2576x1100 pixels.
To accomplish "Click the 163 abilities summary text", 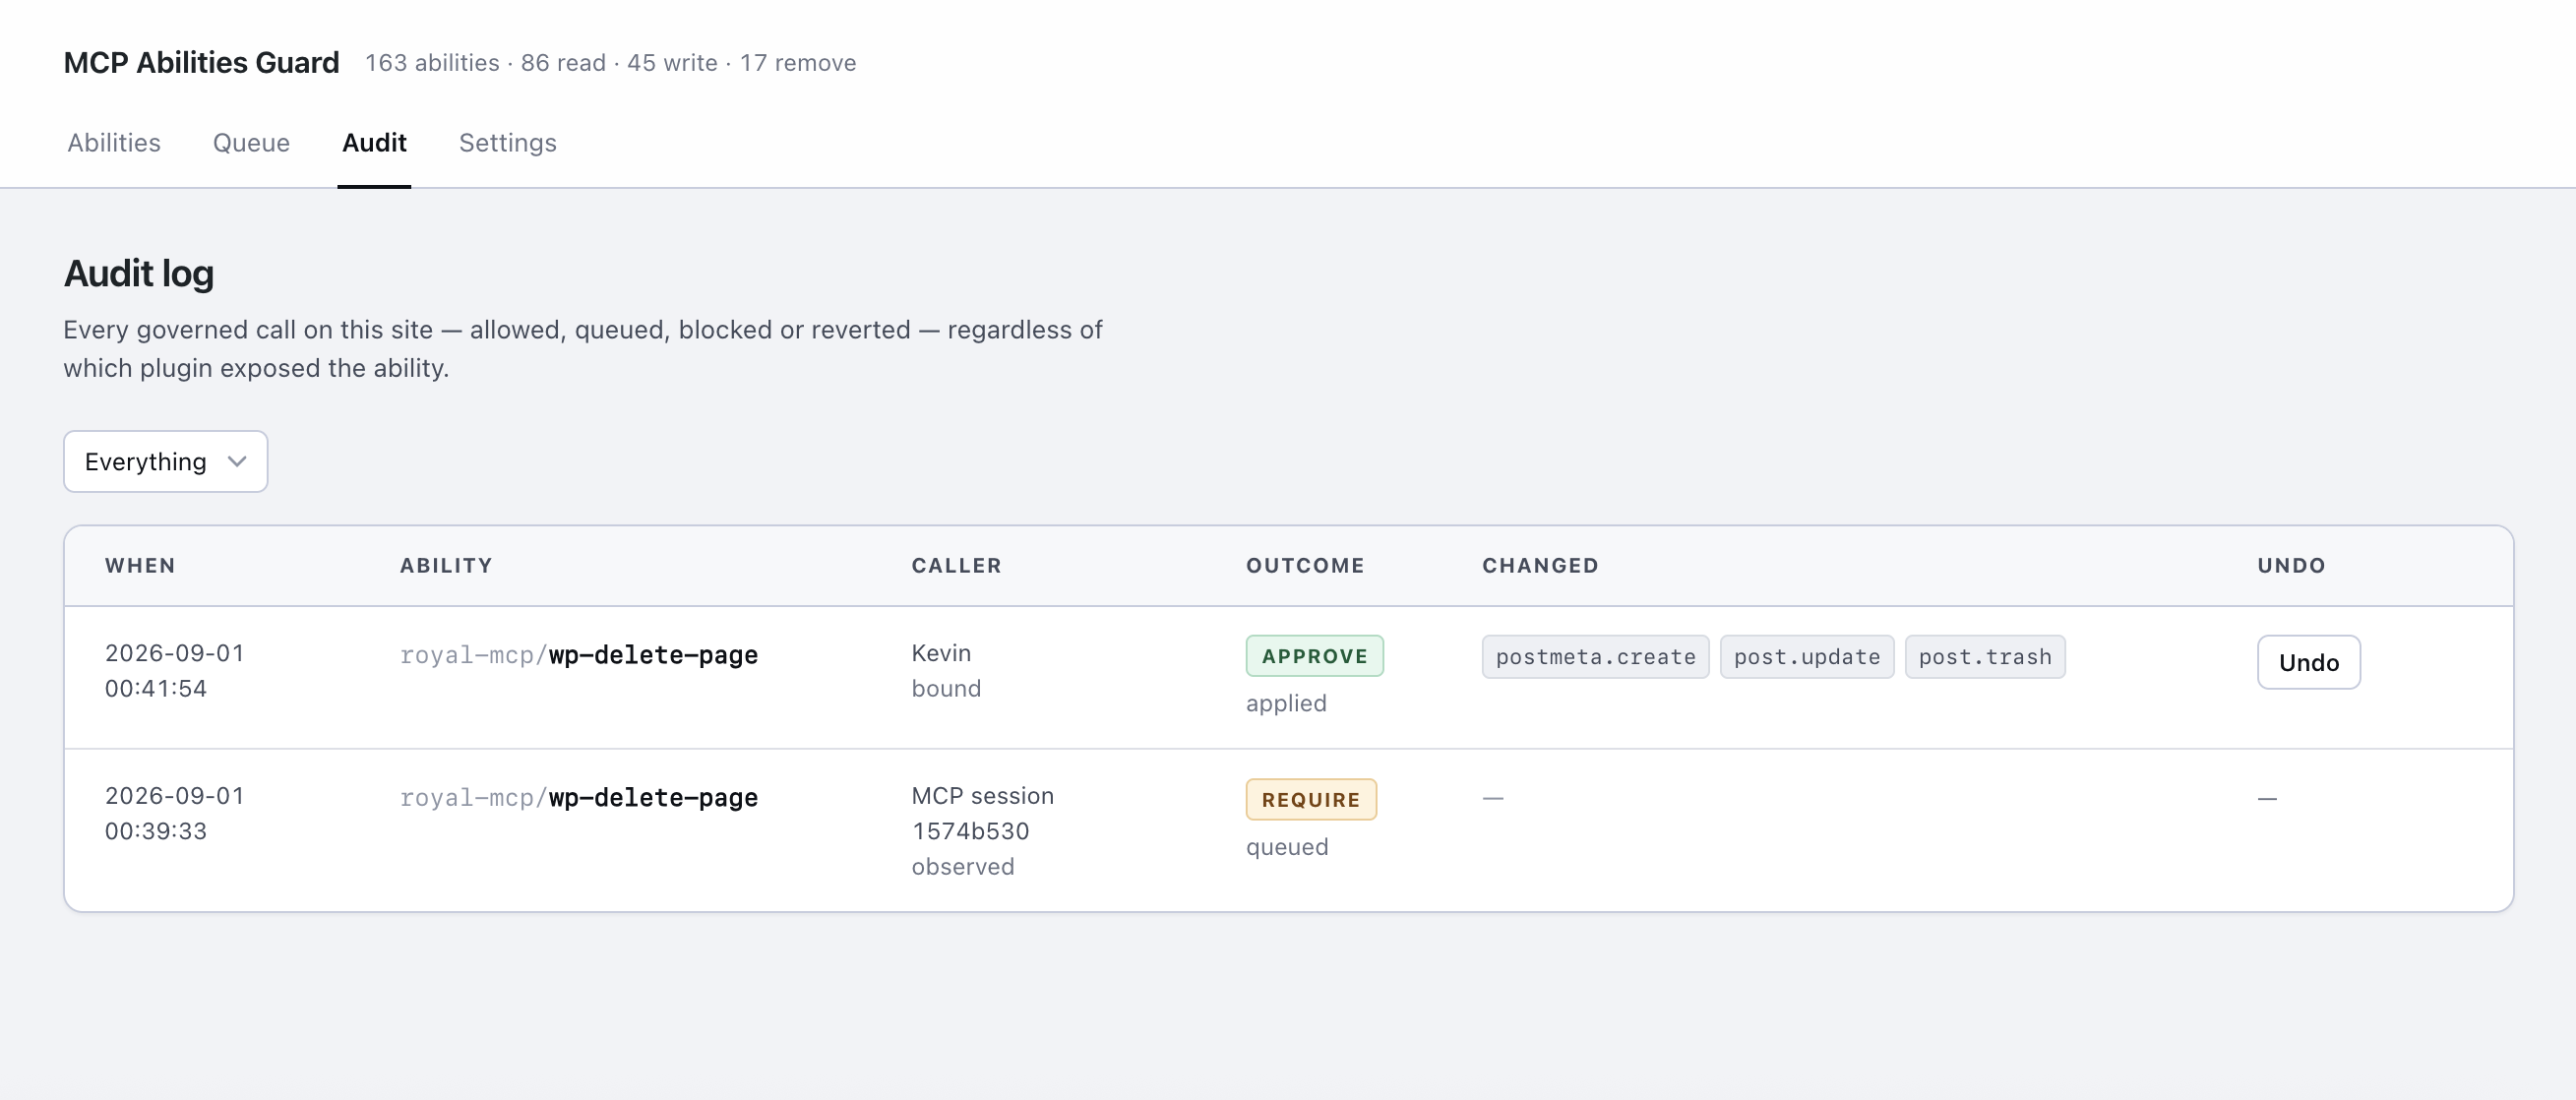I will pyautogui.click(x=610, y=62).
